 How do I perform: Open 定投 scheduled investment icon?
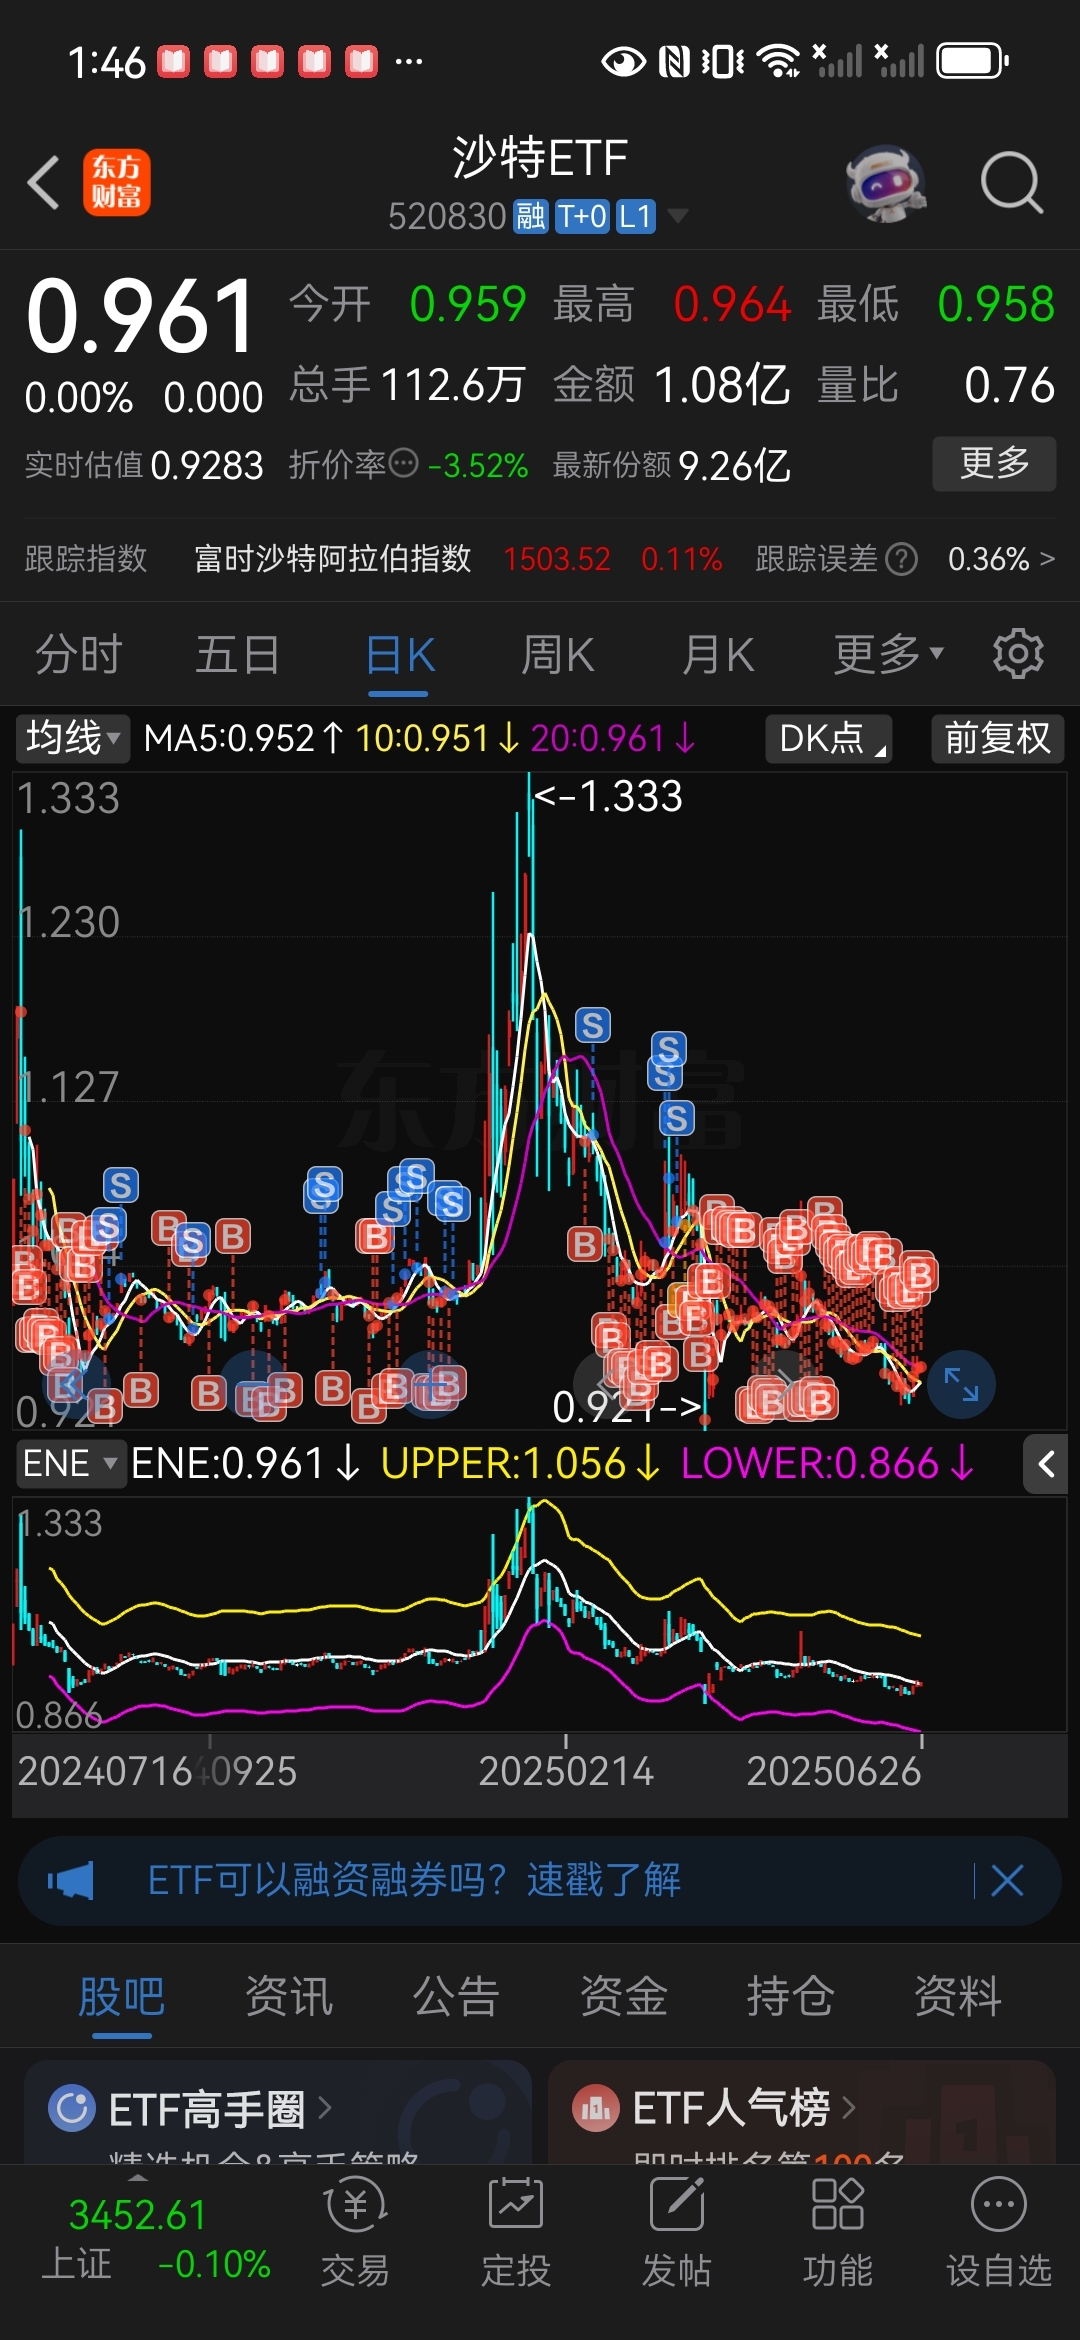(516, 2232)
